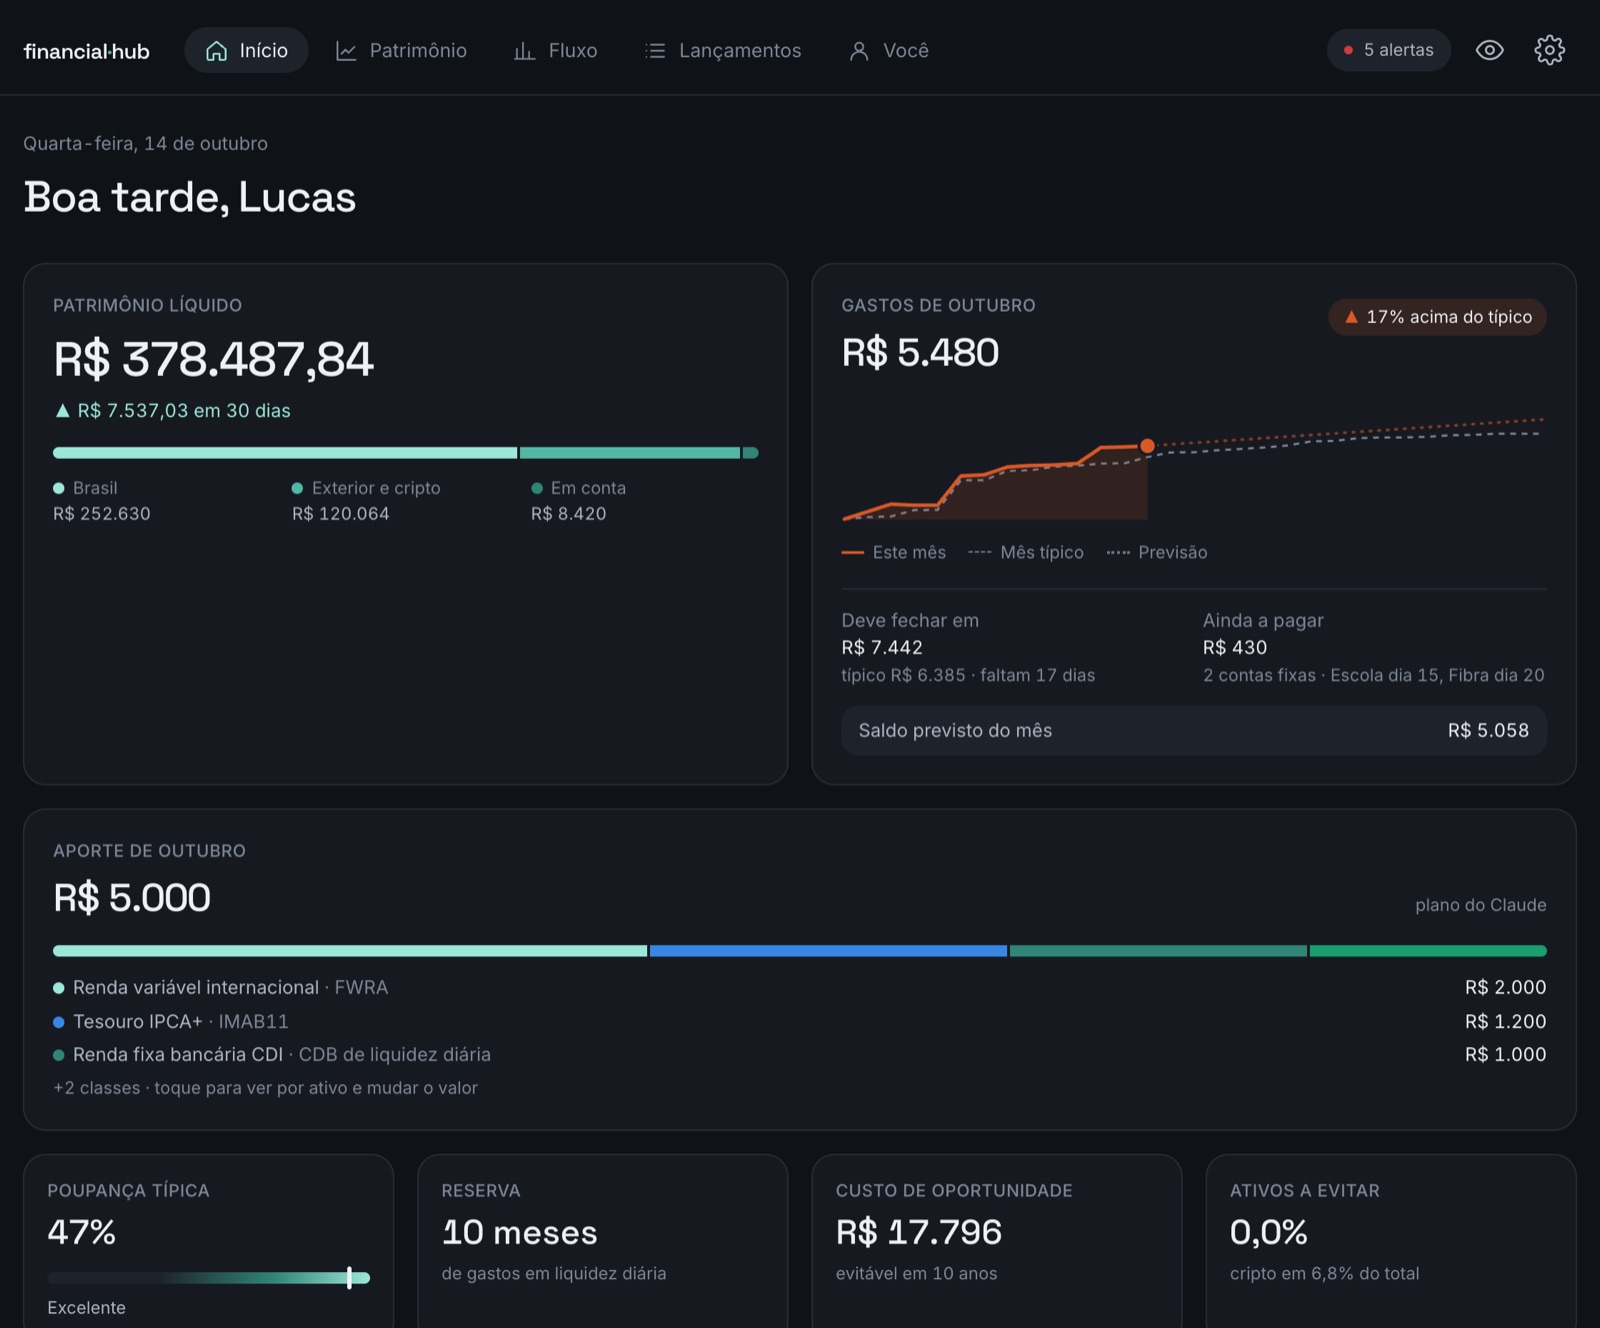Click the red dot in alerts badge
This screenshot has width=1600, height=1328.
[x=1348, y=50]
